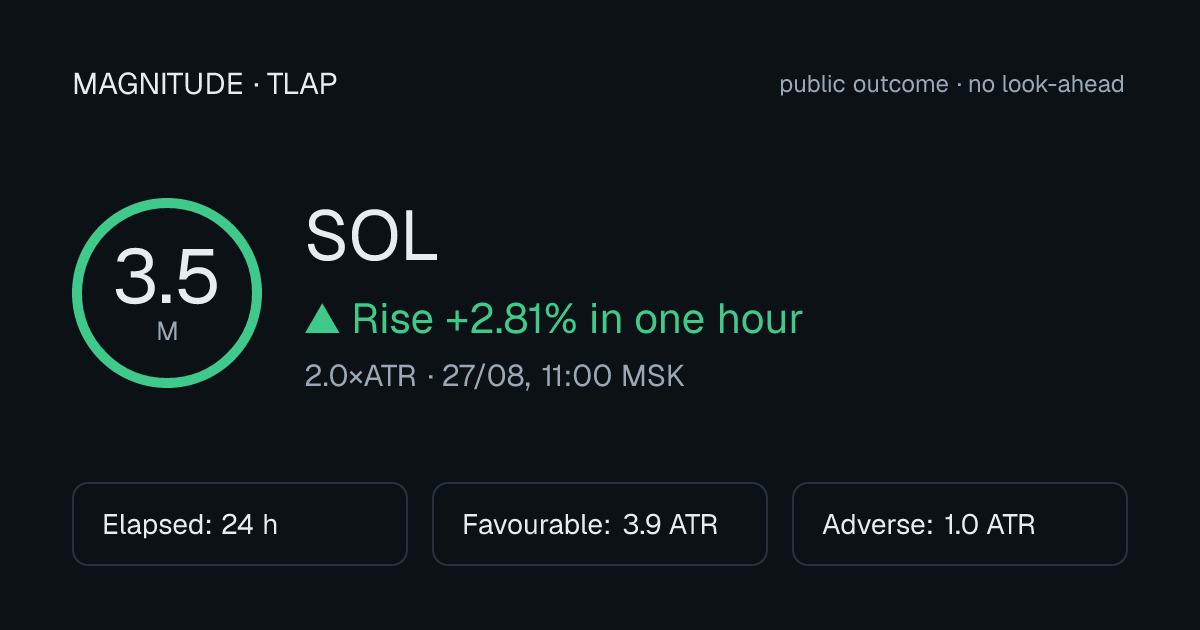
Task: Click the public outcome note
Action: tap(864, 85)
